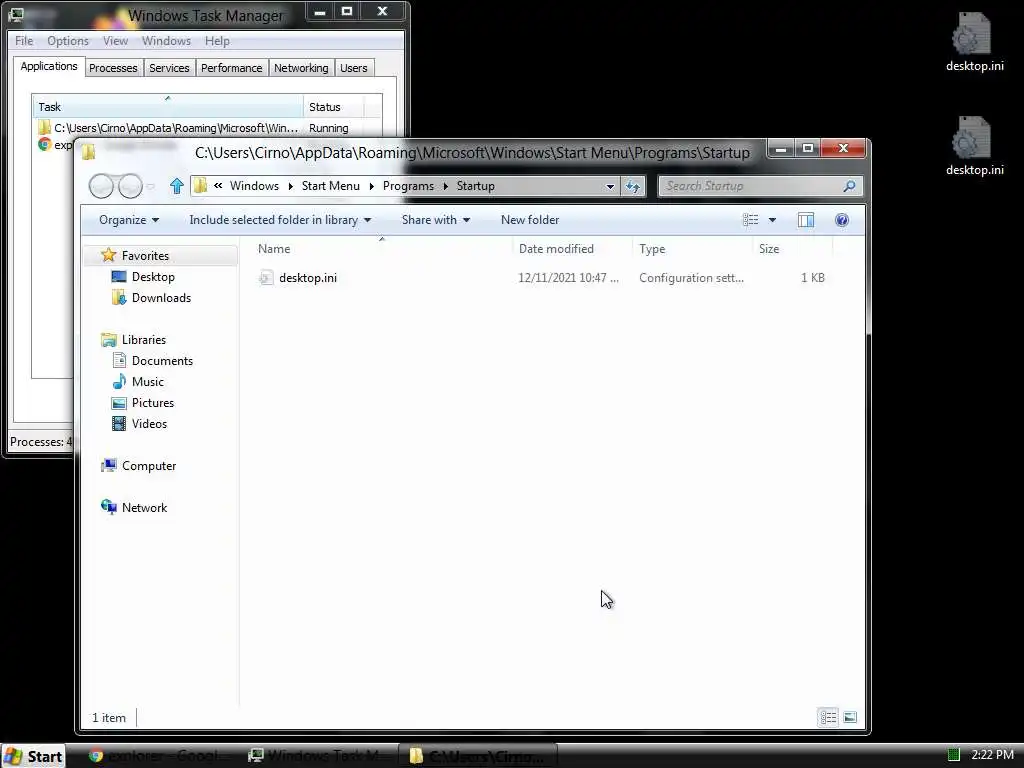Open the Options menu in Task Manager

point(68,40)
